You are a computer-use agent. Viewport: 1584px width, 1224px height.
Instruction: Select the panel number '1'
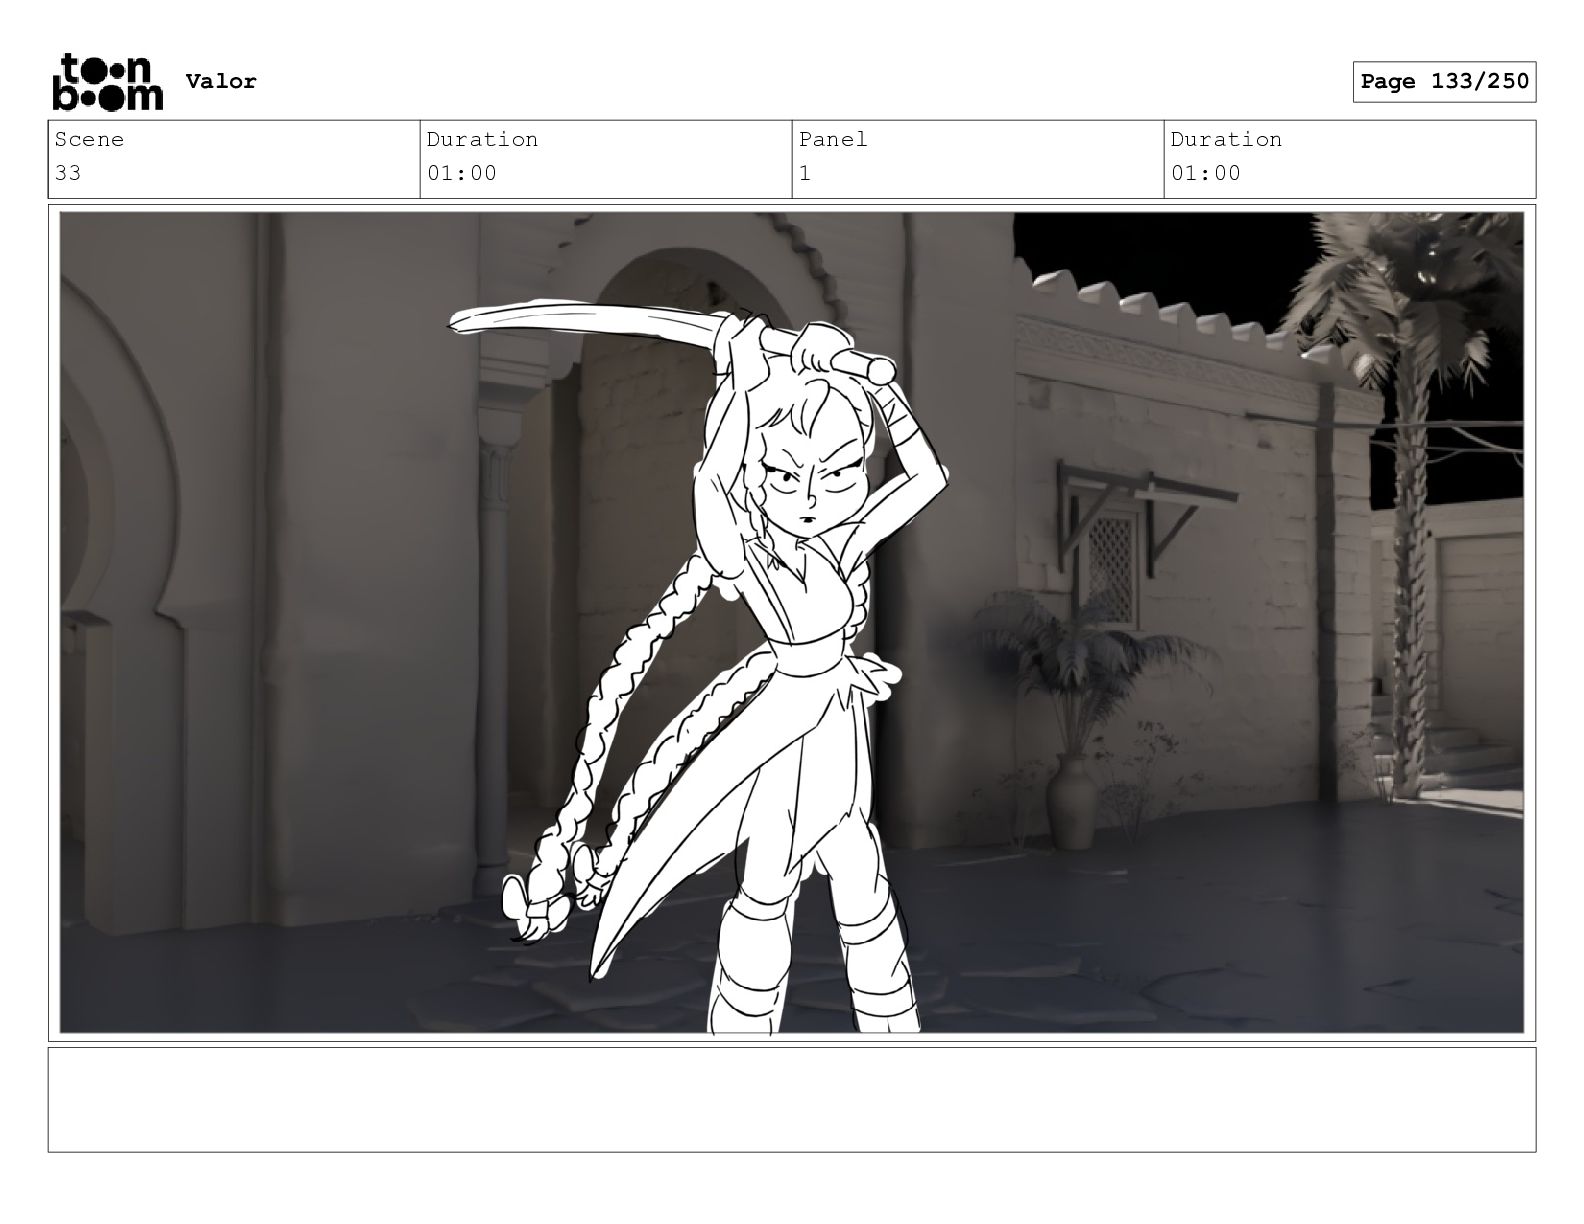click(805, 173)
